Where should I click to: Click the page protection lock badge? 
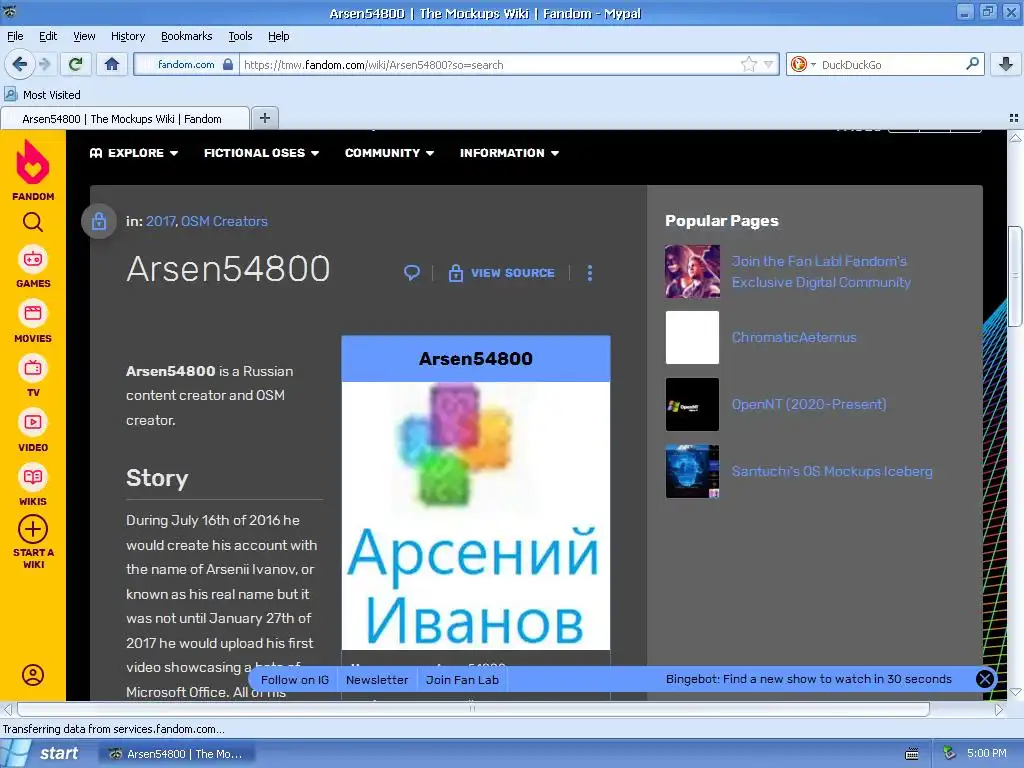click(99, 221)
